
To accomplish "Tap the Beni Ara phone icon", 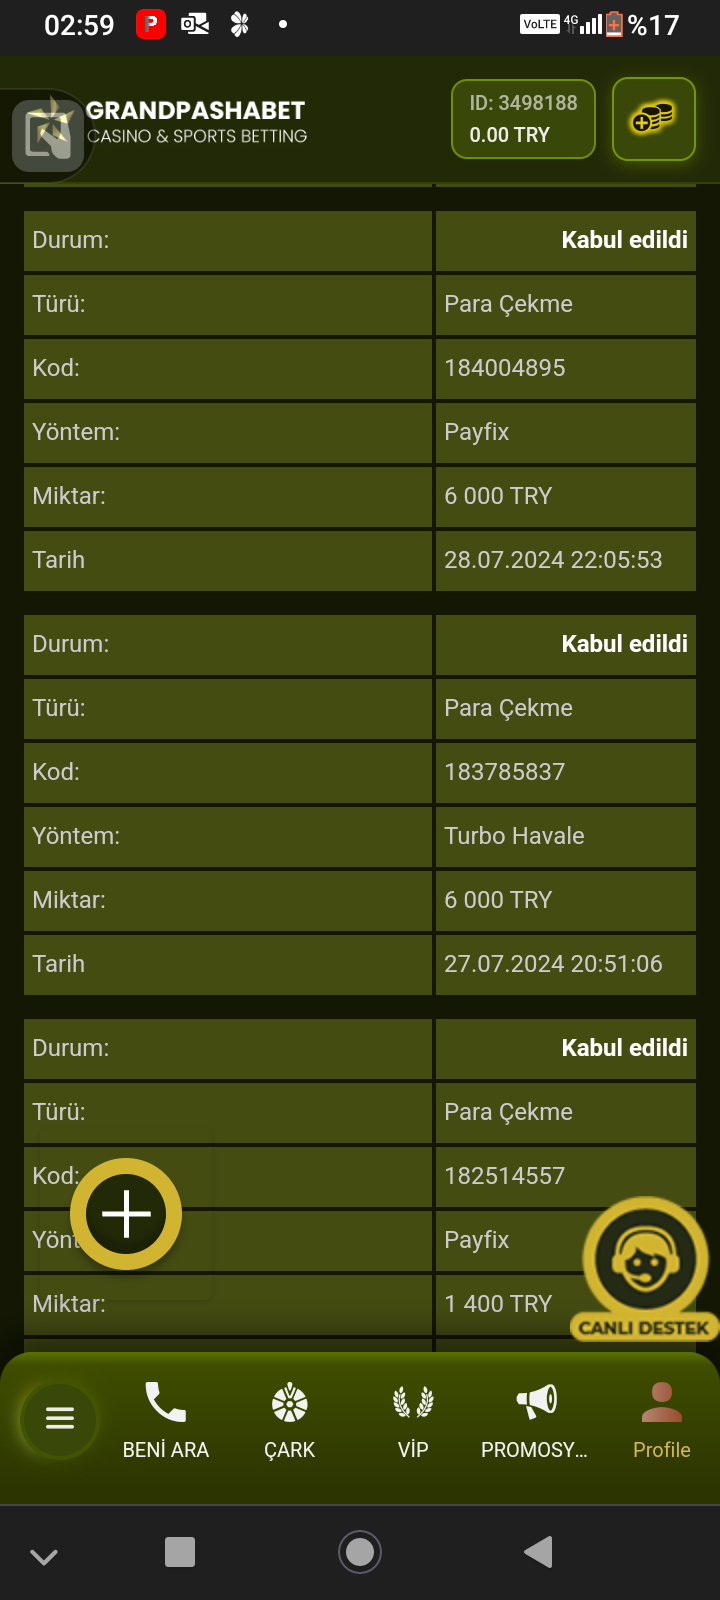I will point(165,1403).
